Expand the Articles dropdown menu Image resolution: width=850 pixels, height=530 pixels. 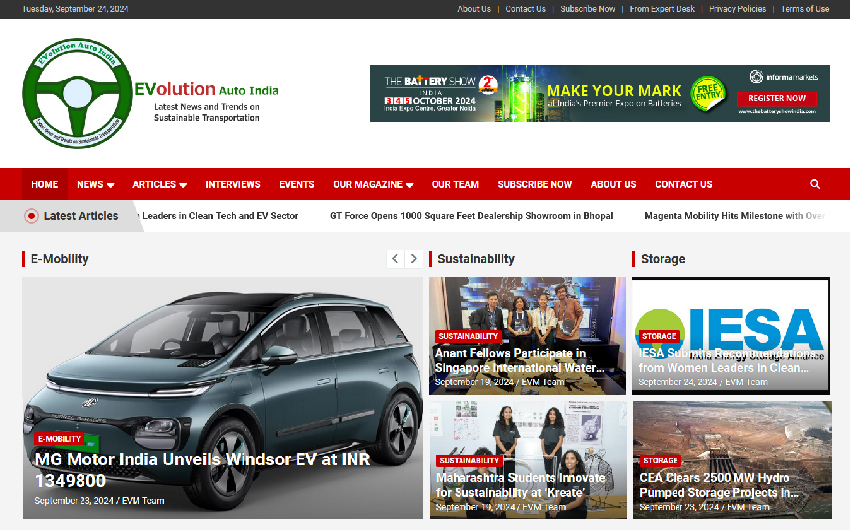159,184
